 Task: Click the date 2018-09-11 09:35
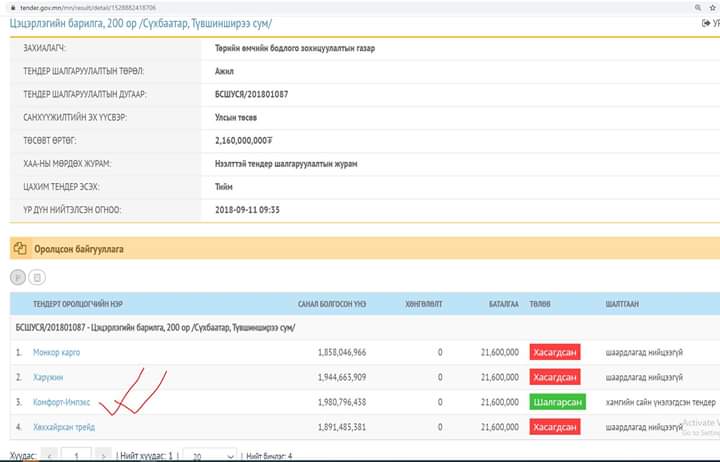point(247,210)
